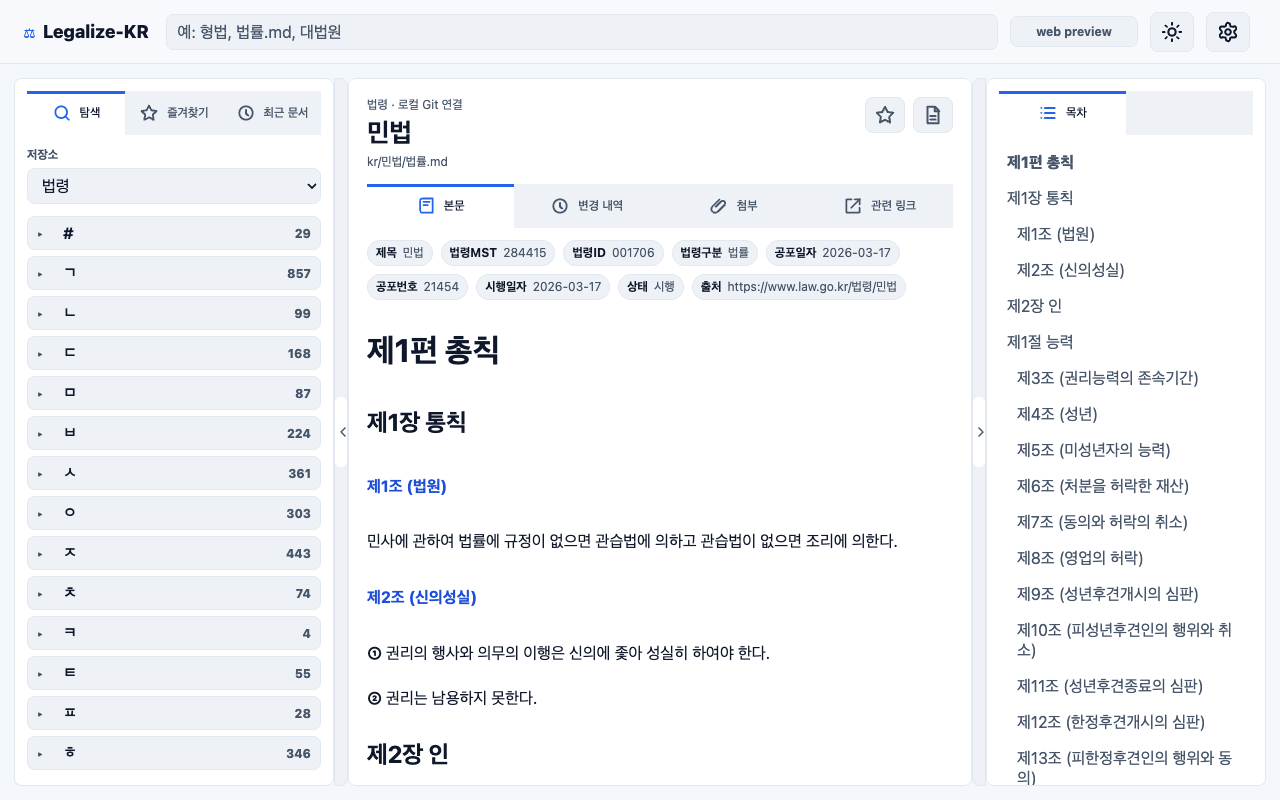Image resolution: width=1280 pixels, height=800 pixels.
Task: Jump to 제2장 인 in table of contents
Action: click(x=1034, y=306)
